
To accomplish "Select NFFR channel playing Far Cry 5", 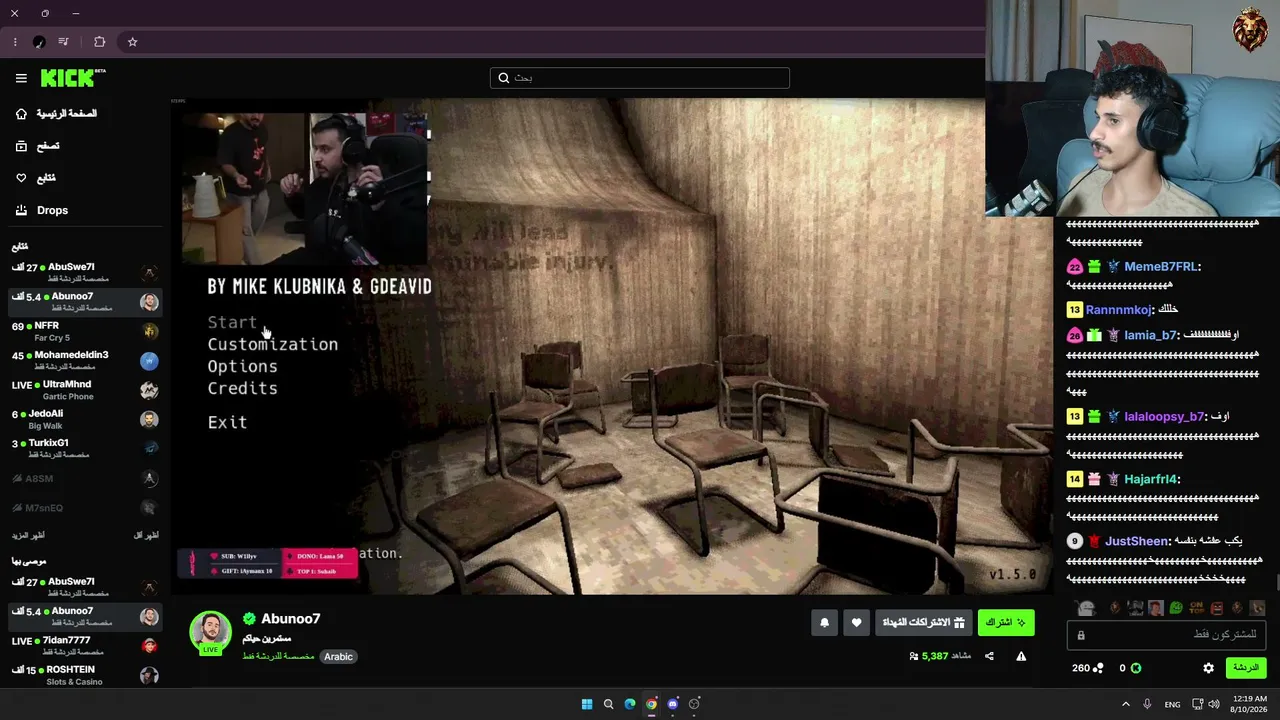I will click(x=85, y=331).
